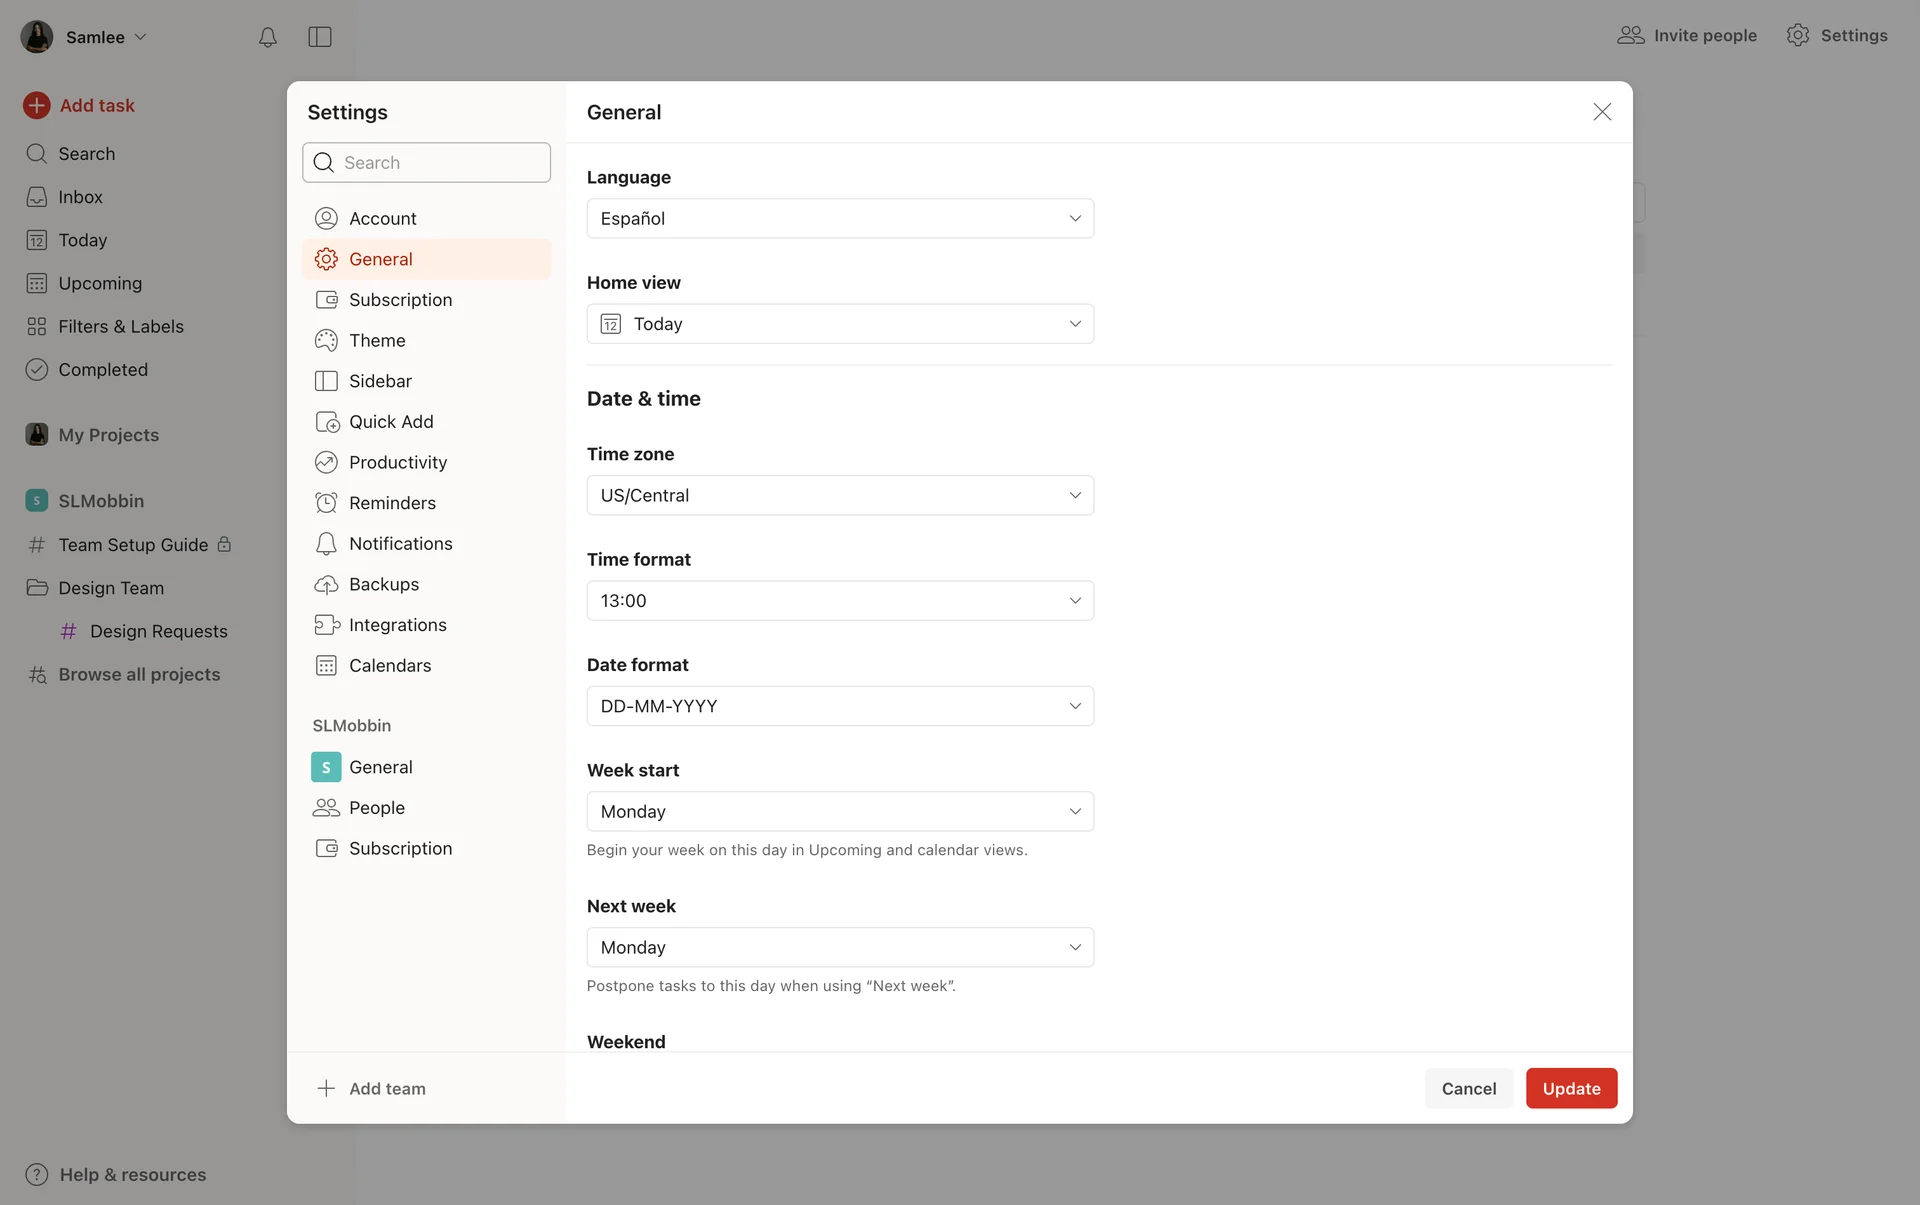Open Reminders settings
This screenshot has width=1920, height=1205.
392,503
